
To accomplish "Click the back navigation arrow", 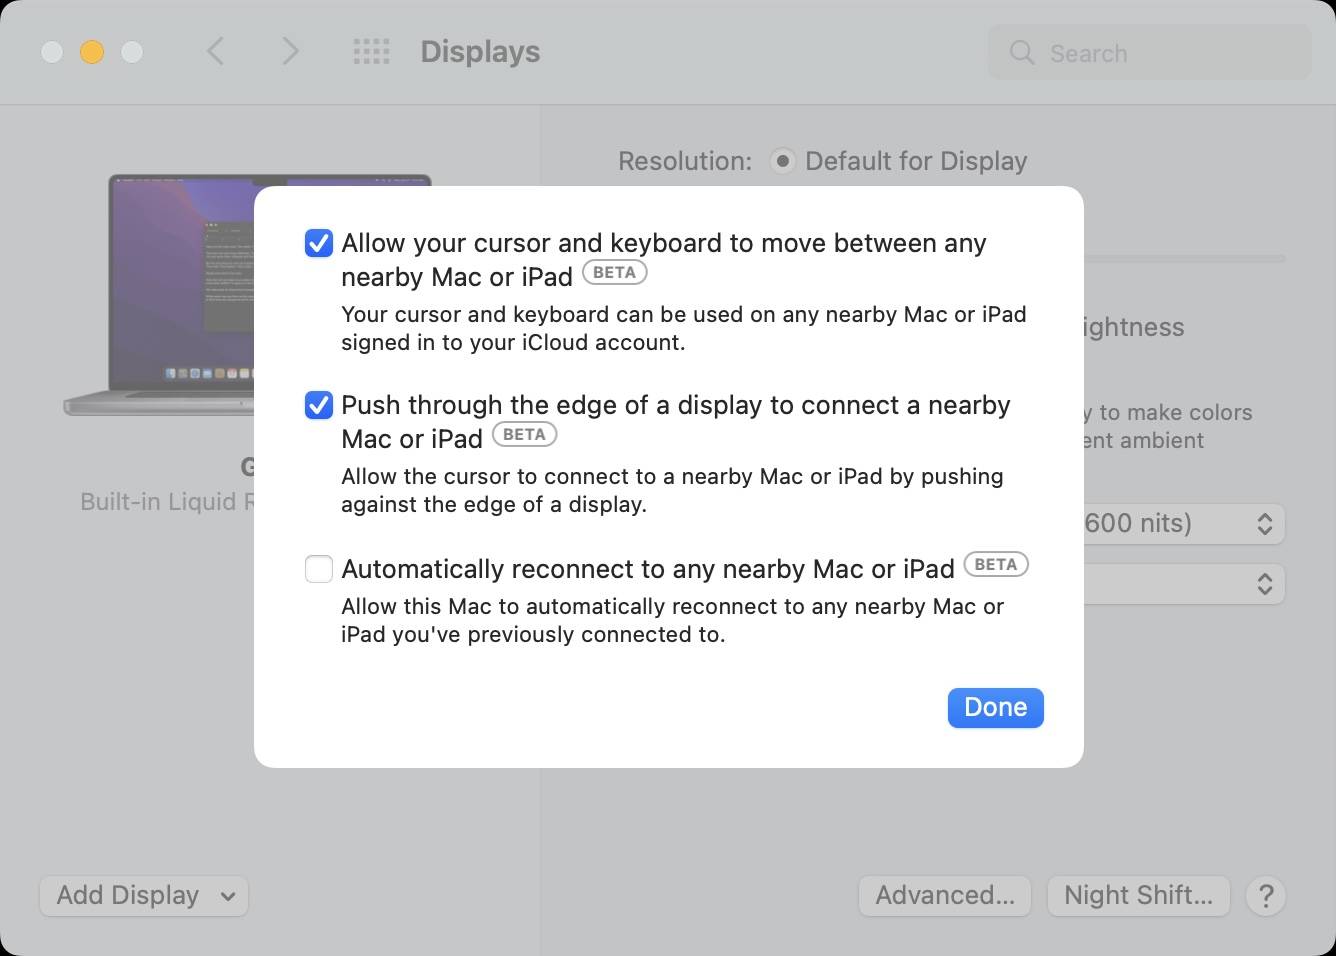I will (215, 51).
